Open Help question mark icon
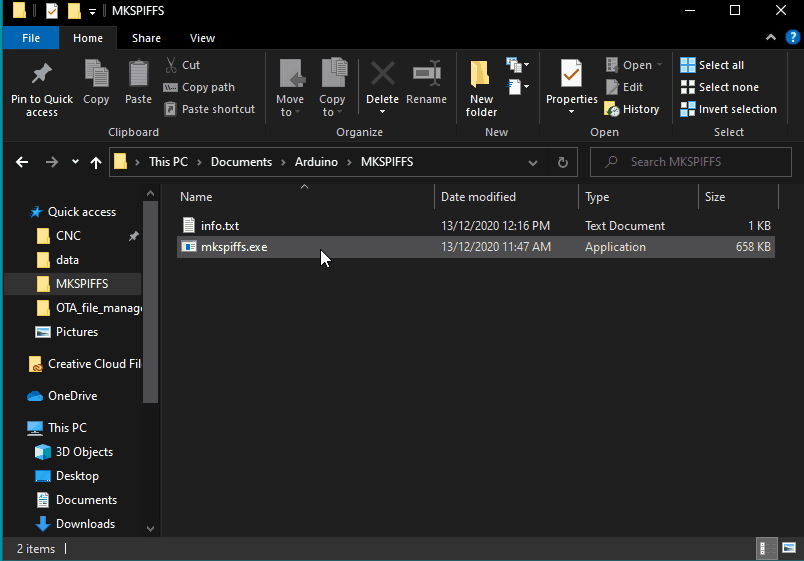This screenshot has height=561, width=804. pyautogui.click(x=792, y=37)
